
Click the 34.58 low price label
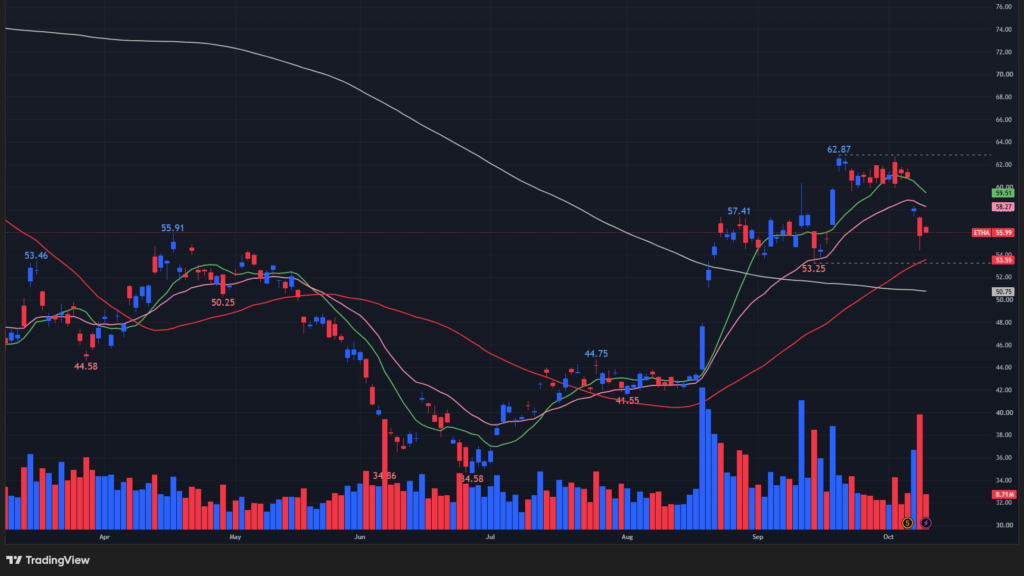(471, 479)
